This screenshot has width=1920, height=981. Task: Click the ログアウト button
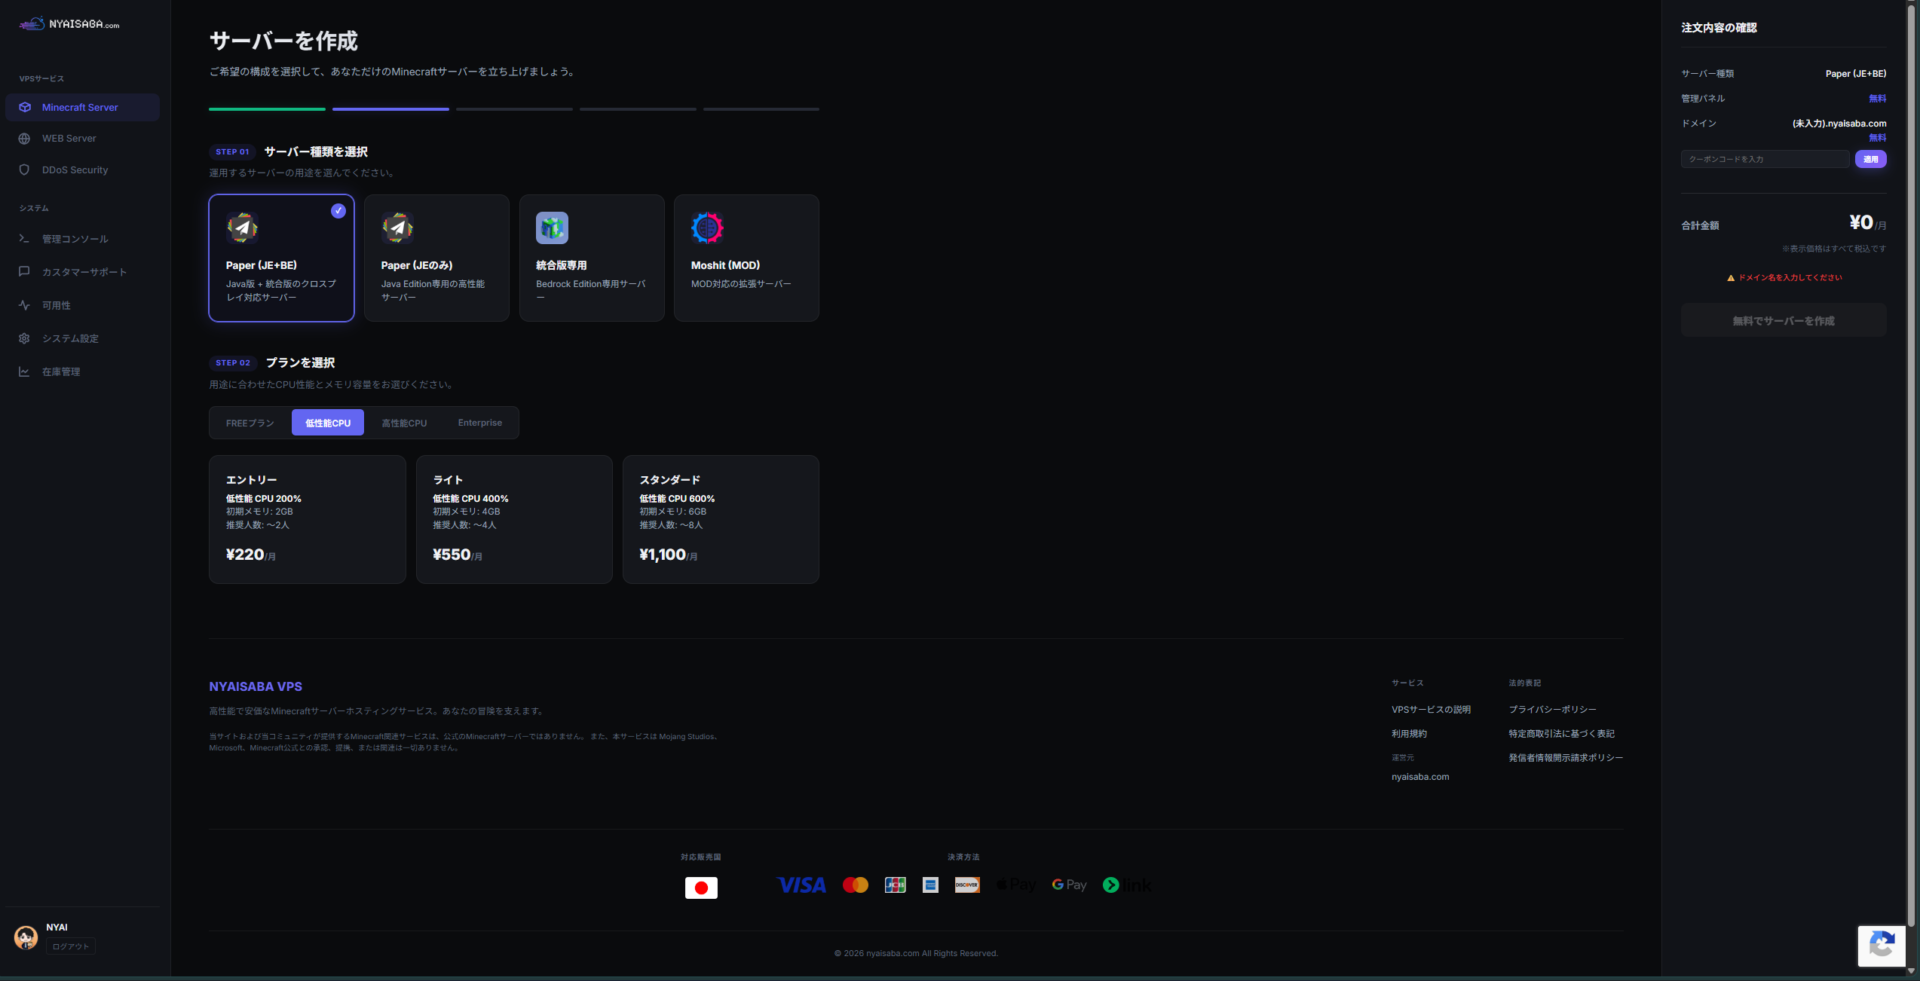coord(70,947)
